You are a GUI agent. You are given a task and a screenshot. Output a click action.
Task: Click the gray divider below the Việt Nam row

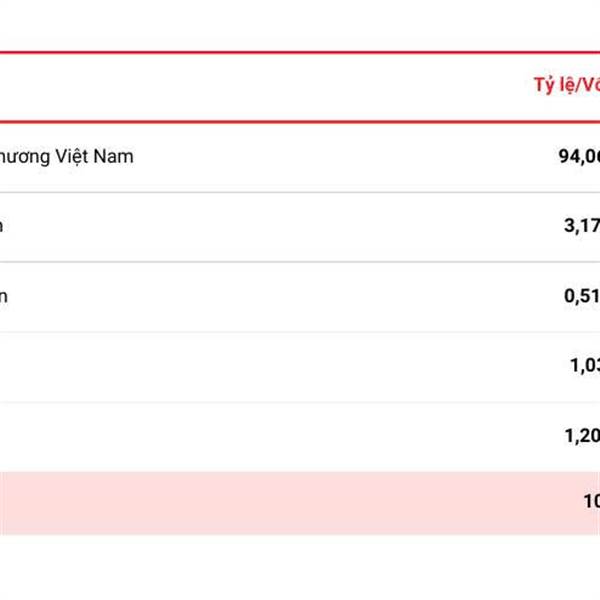(x=300, y=192)
